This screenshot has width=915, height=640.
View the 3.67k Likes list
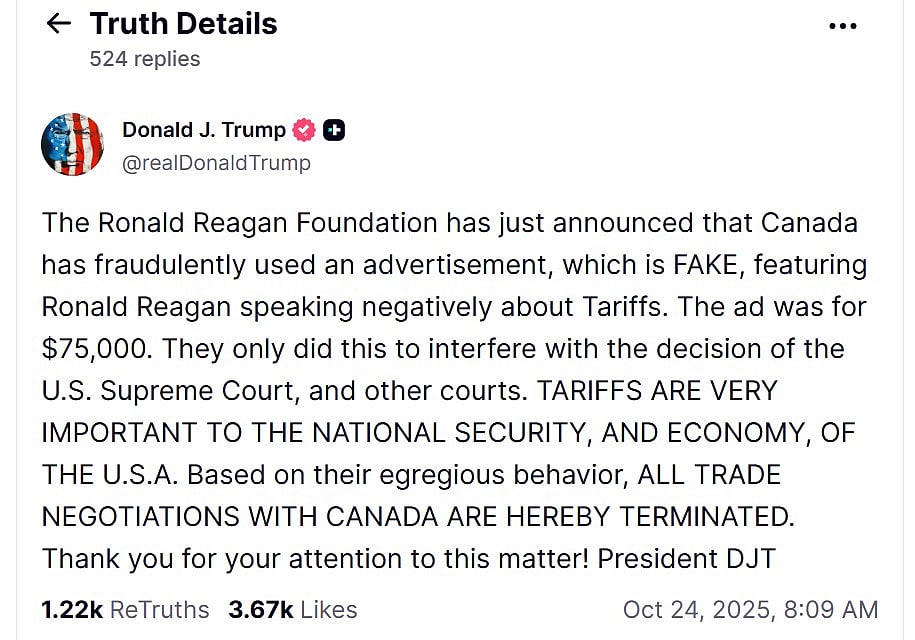[x=292, y=609]
